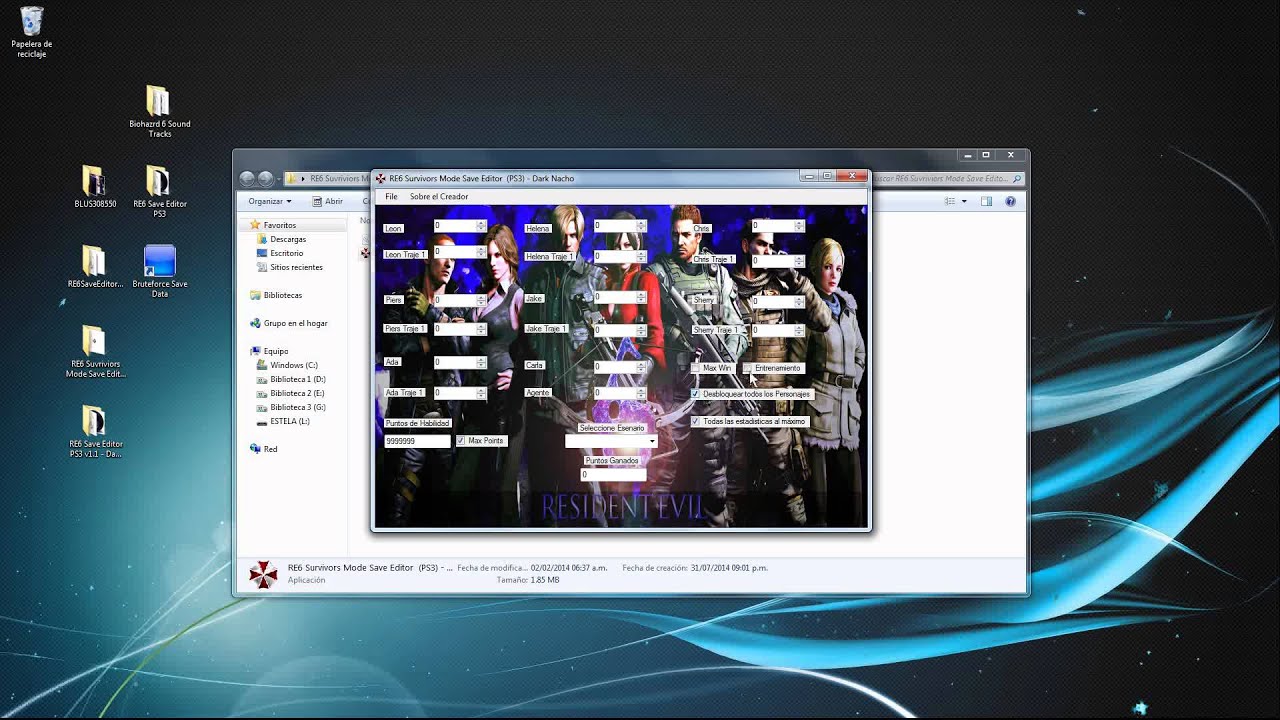Click the Umbrella icon in editor title bar
The width and height of the screenshot is (1280, 720).
tap(381, 178)
